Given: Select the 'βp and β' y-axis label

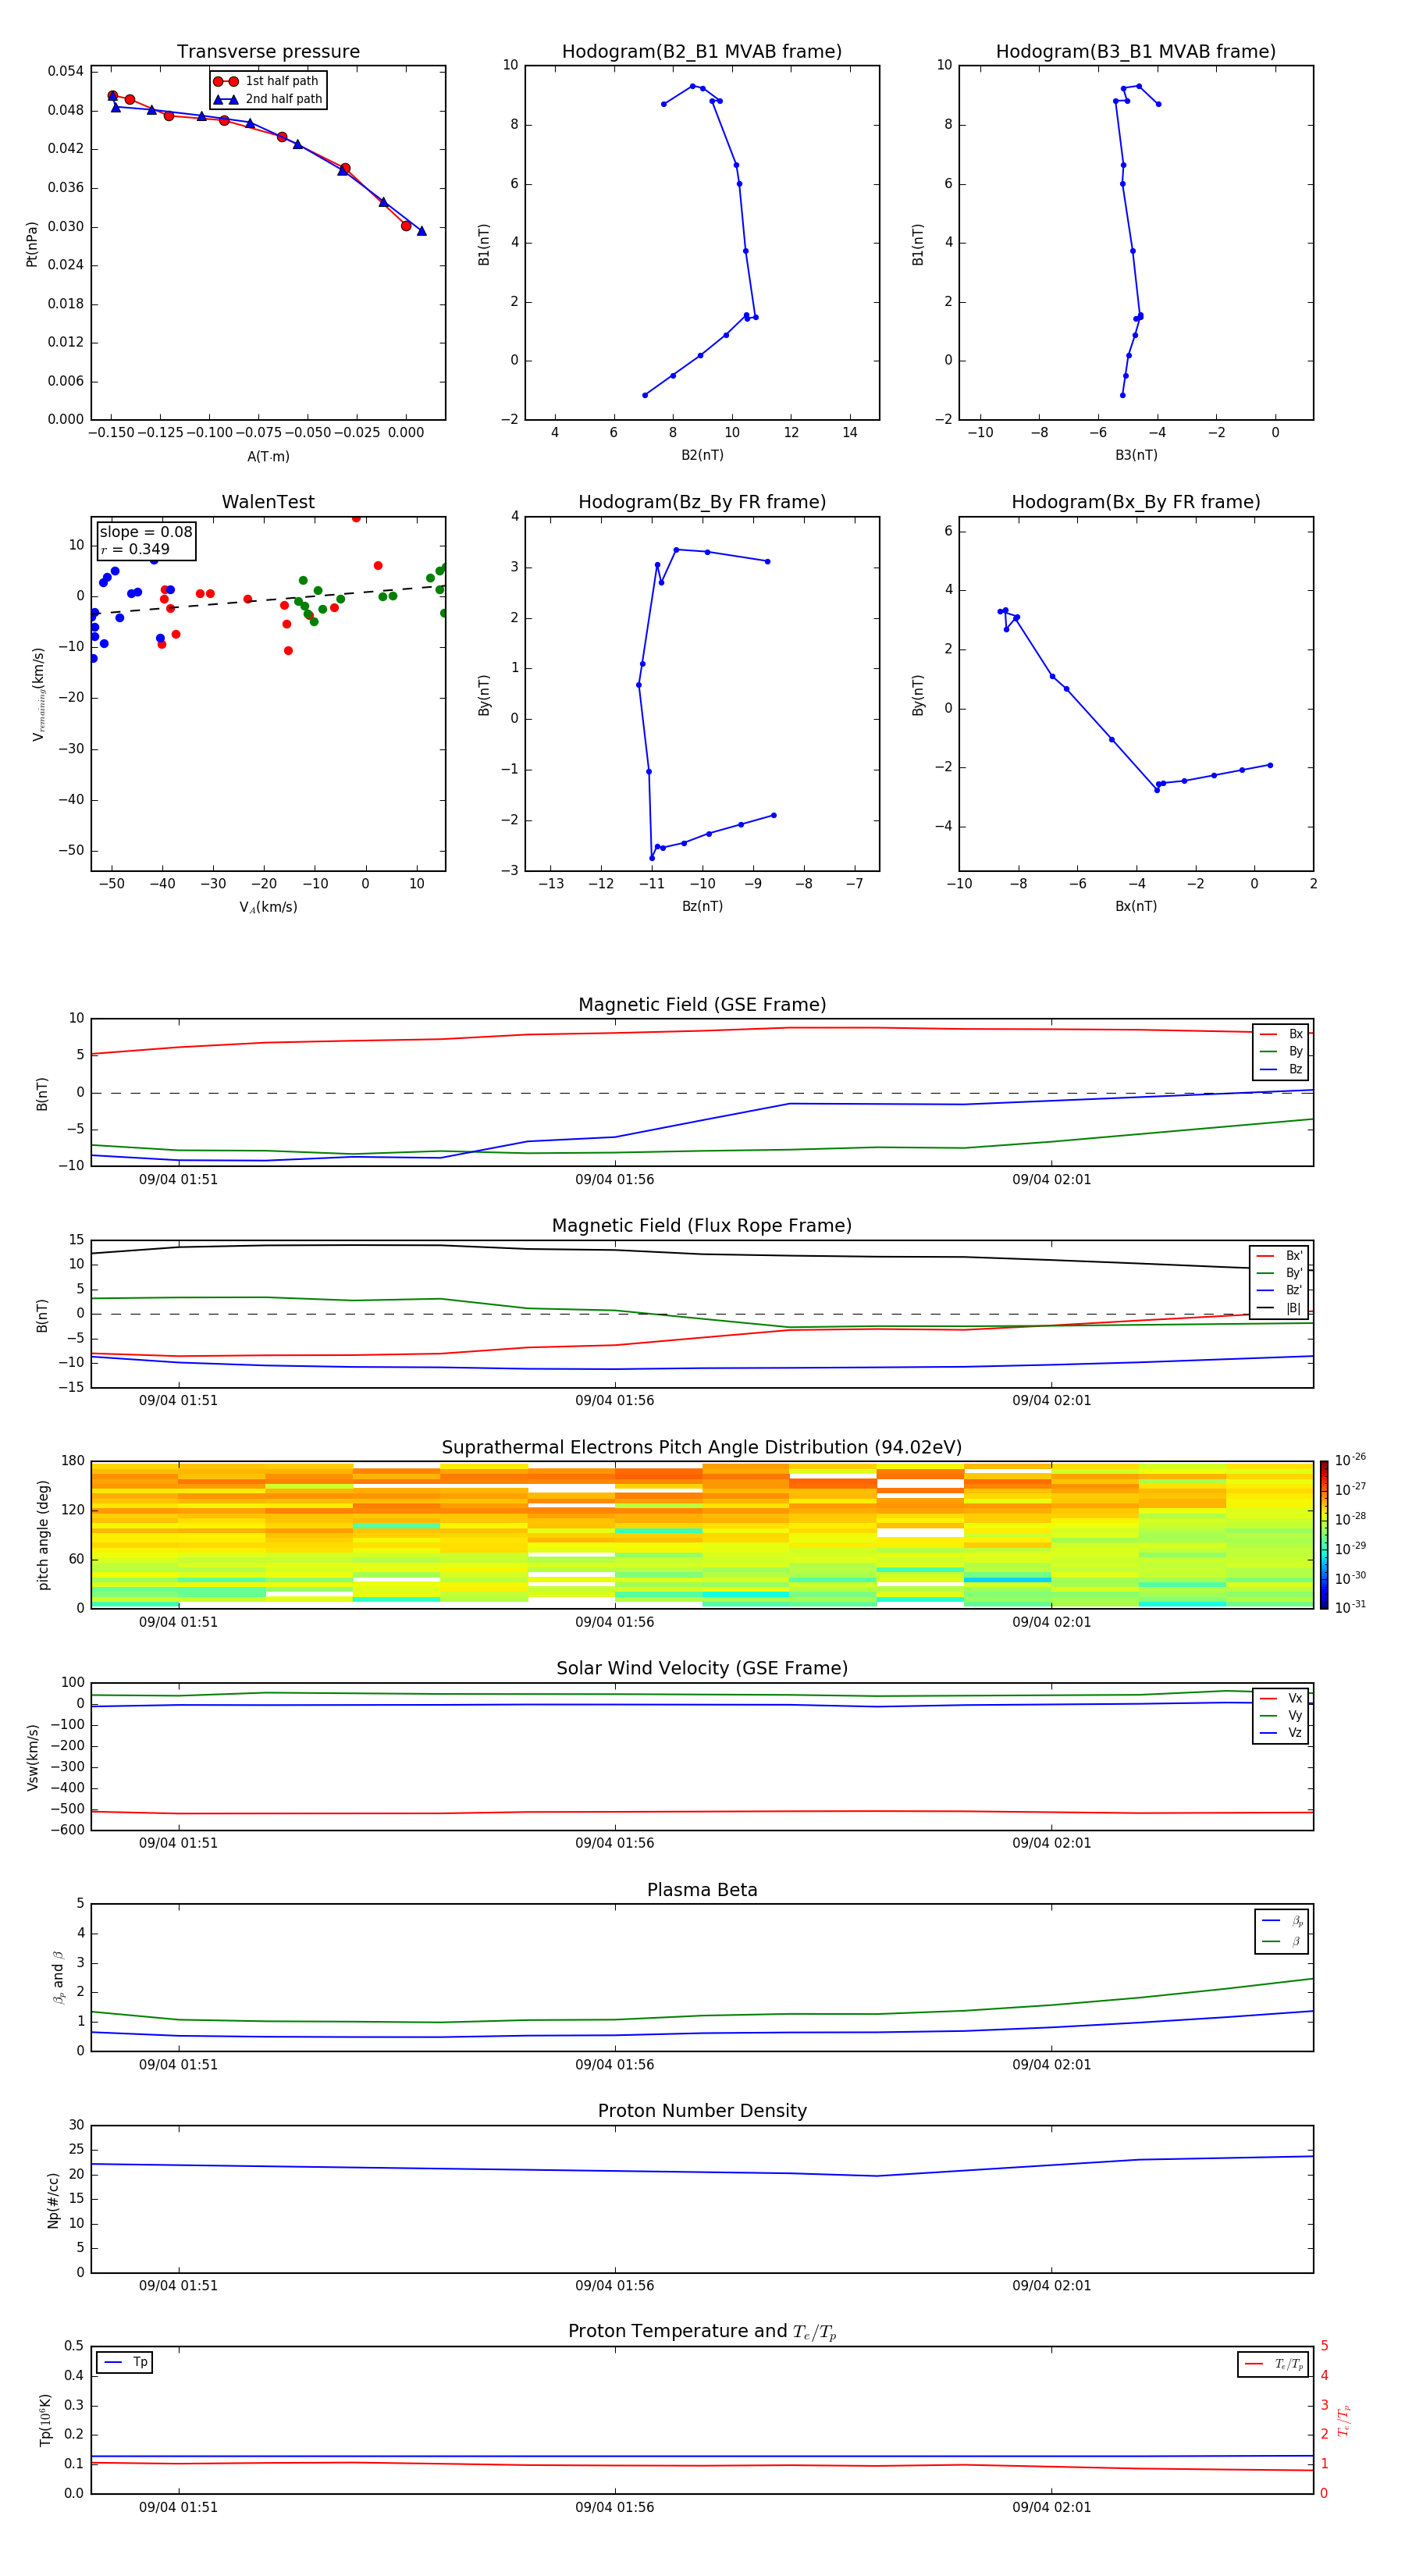Looking at the screenshot, I should click(x=58, y=1977).
